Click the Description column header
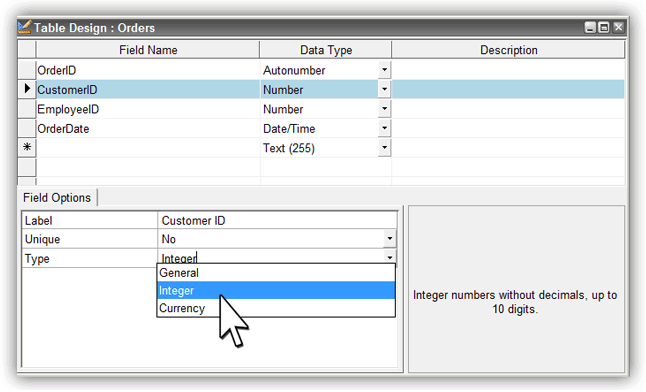Image resolution: width=646 pixels, height=392 pixels. (508, 50)
